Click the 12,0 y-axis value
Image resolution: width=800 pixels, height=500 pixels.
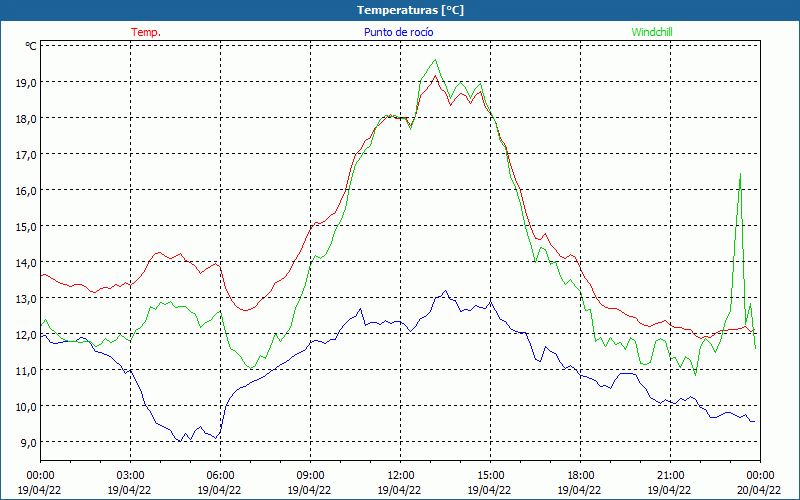click(x=28, y=334)
